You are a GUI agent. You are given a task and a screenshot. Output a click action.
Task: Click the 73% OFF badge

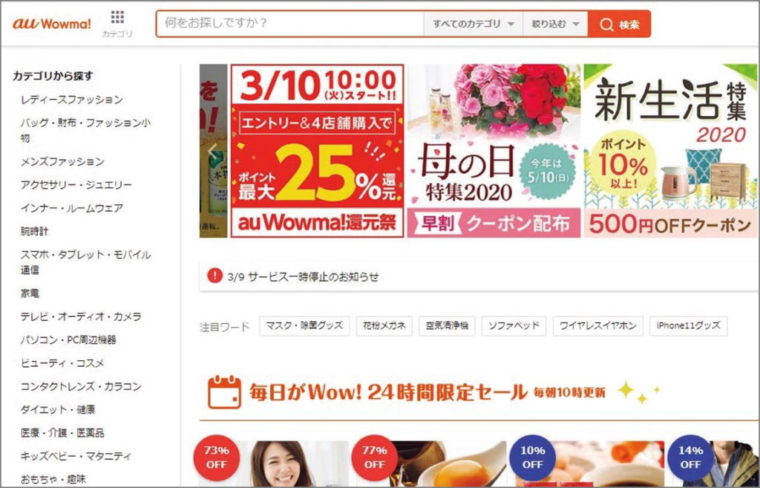click(x=216, y=457)
